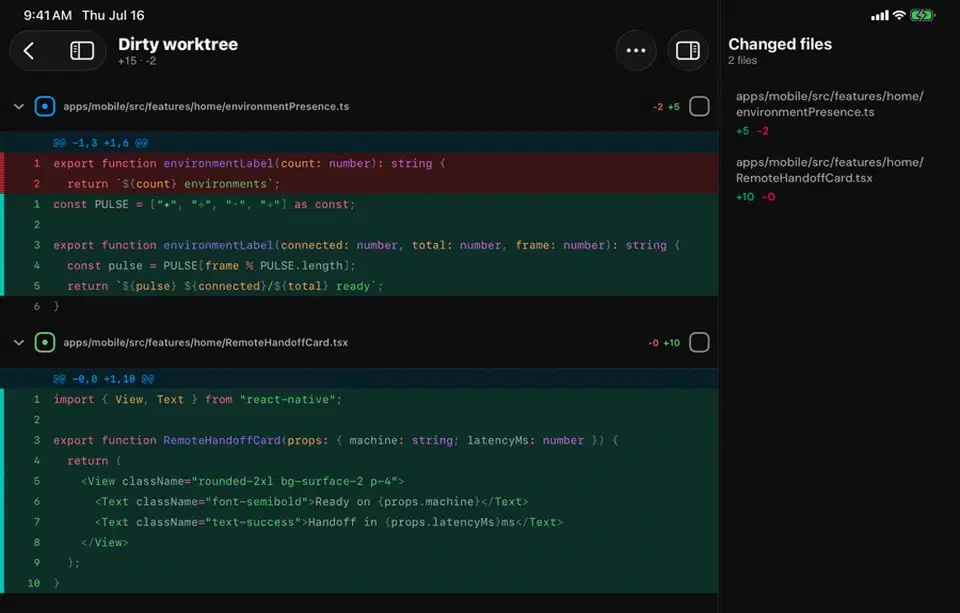Screen dimensions: 960x613
Task: Click the -0 +10 stat beside RemoteHandoffCard.tsx header
Action: coord(664,342)
